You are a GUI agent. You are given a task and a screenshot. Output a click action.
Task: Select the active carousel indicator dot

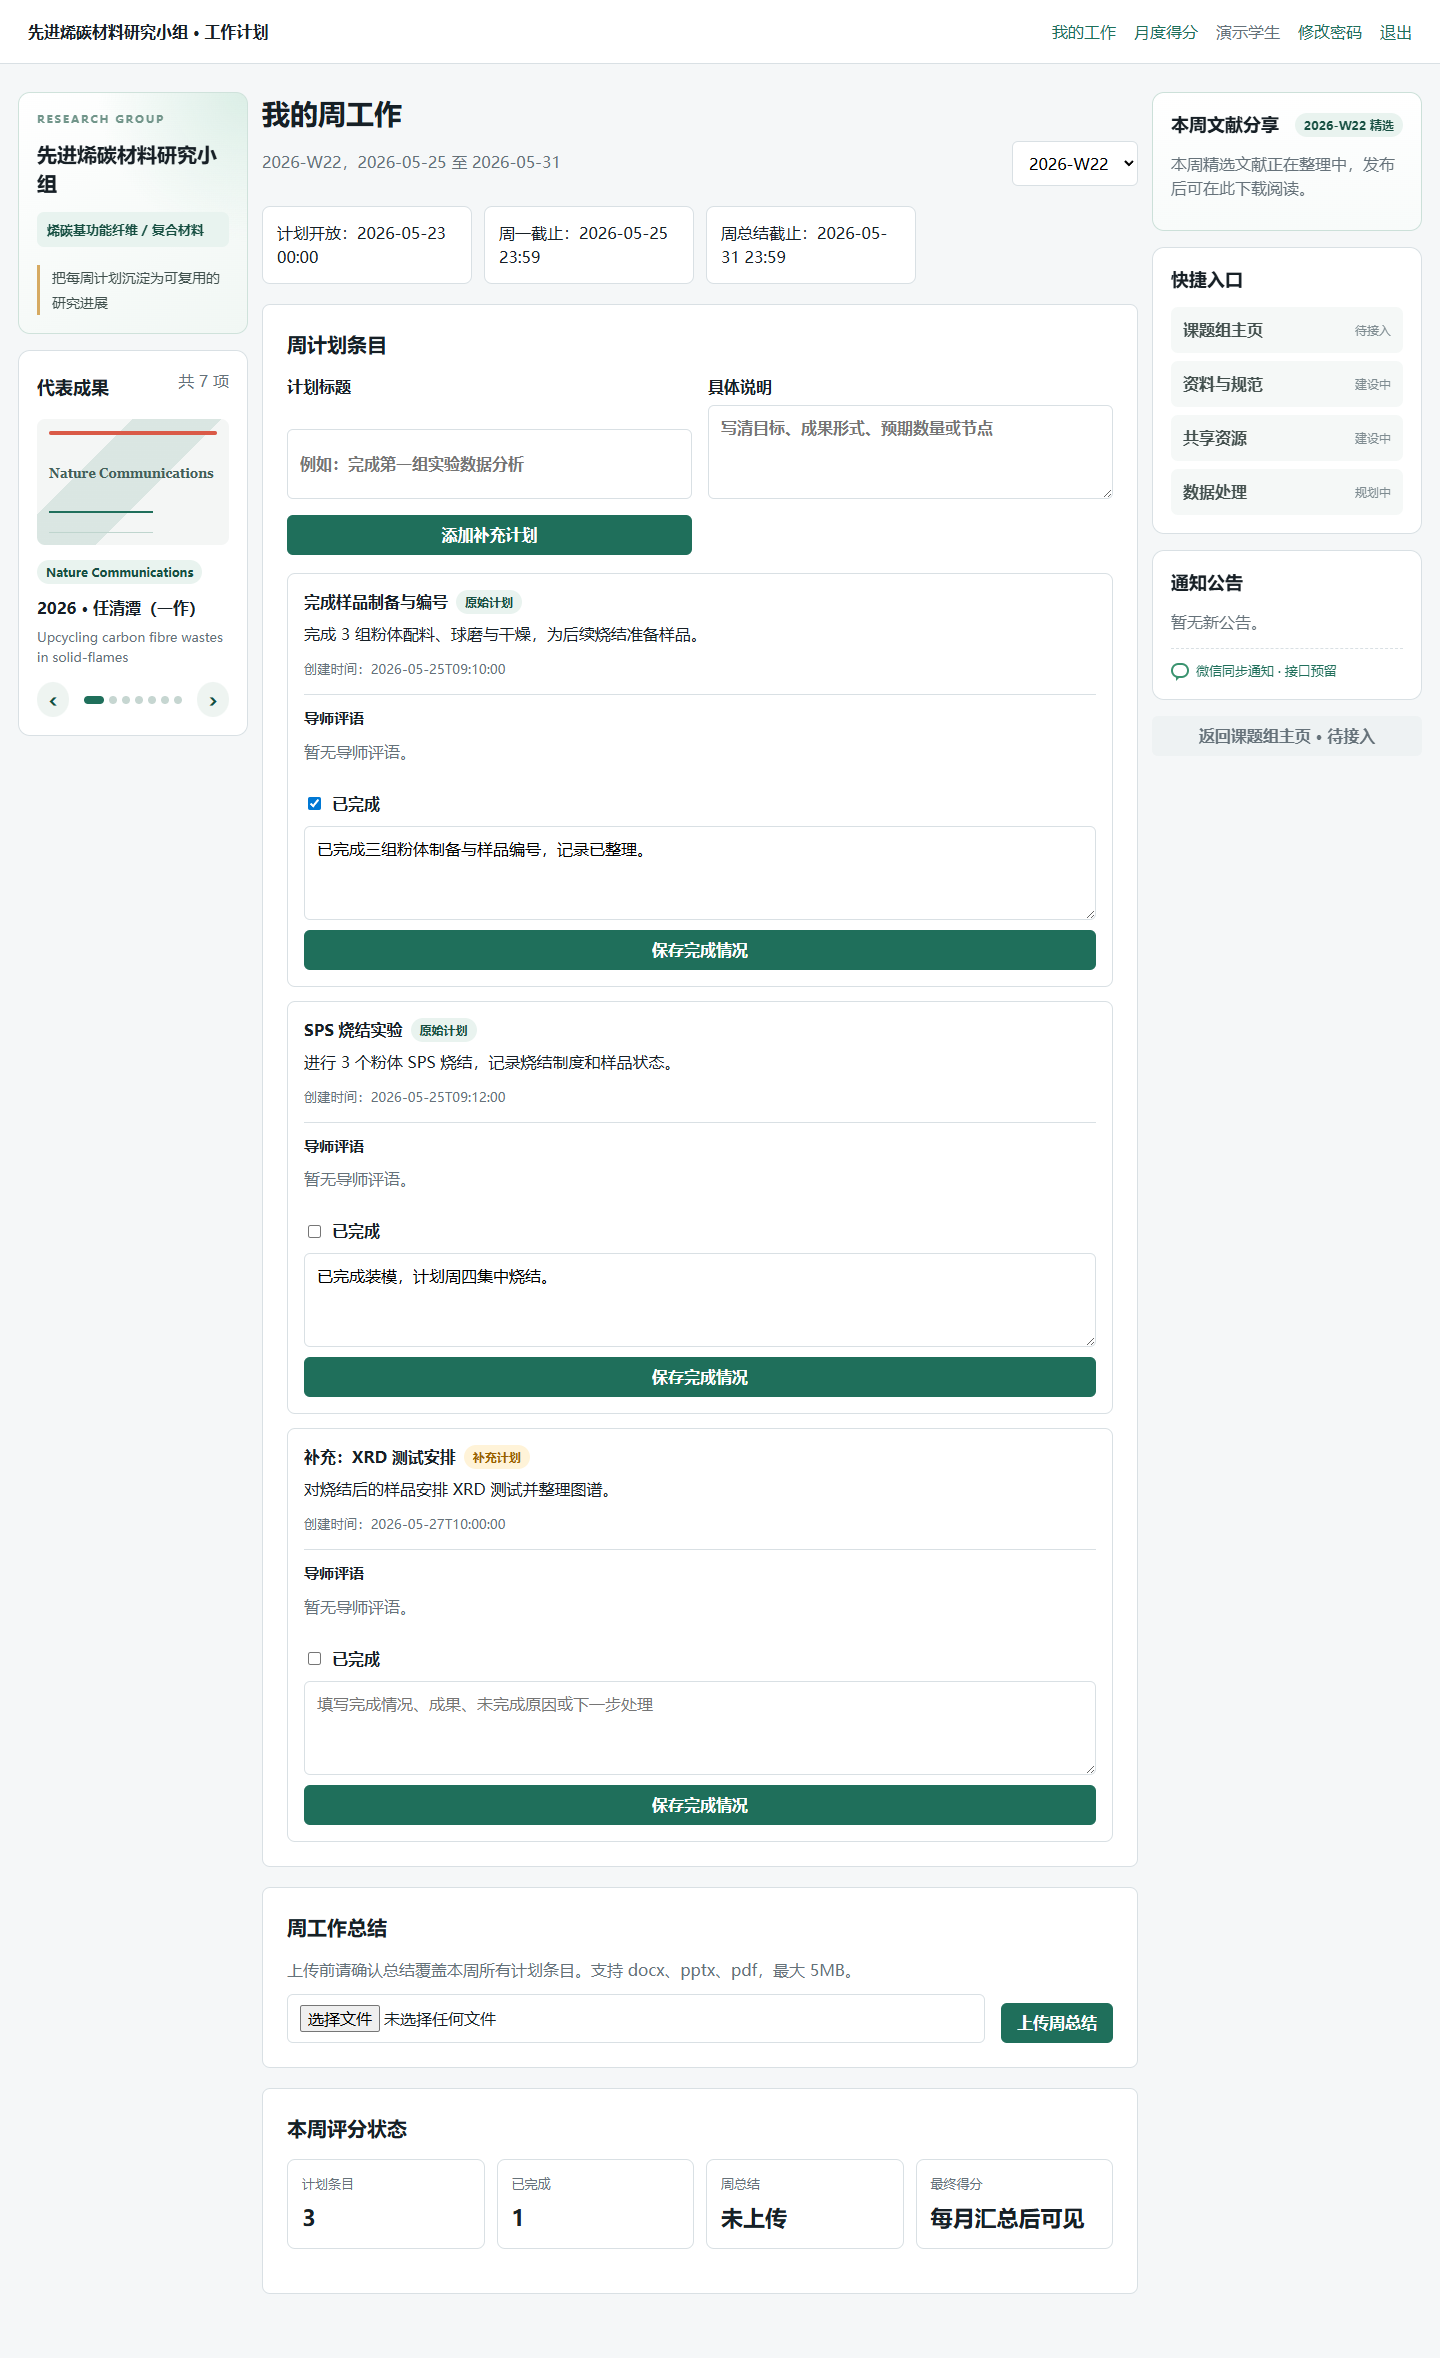tap(94, 700)
